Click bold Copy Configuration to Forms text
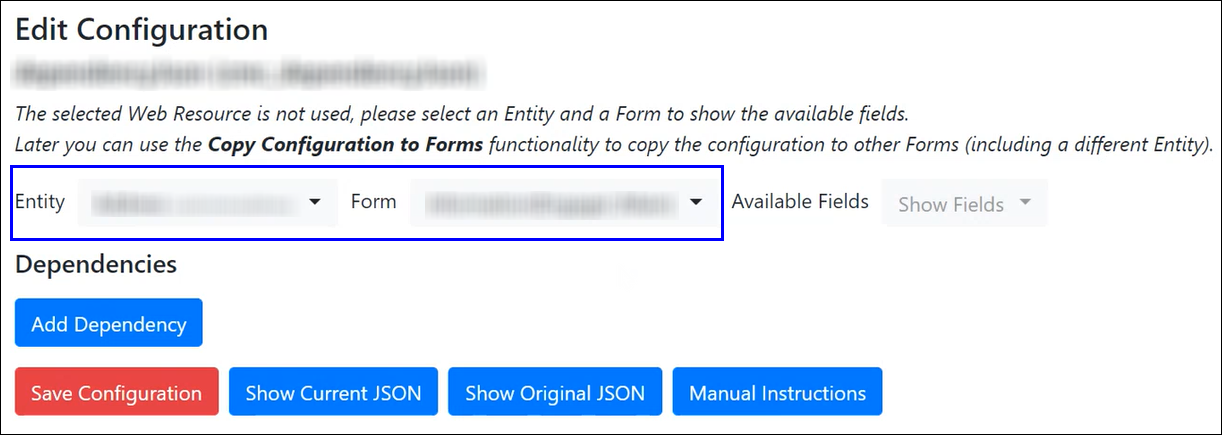Screen dimensions: 1222x435 (x=345, y=145)
